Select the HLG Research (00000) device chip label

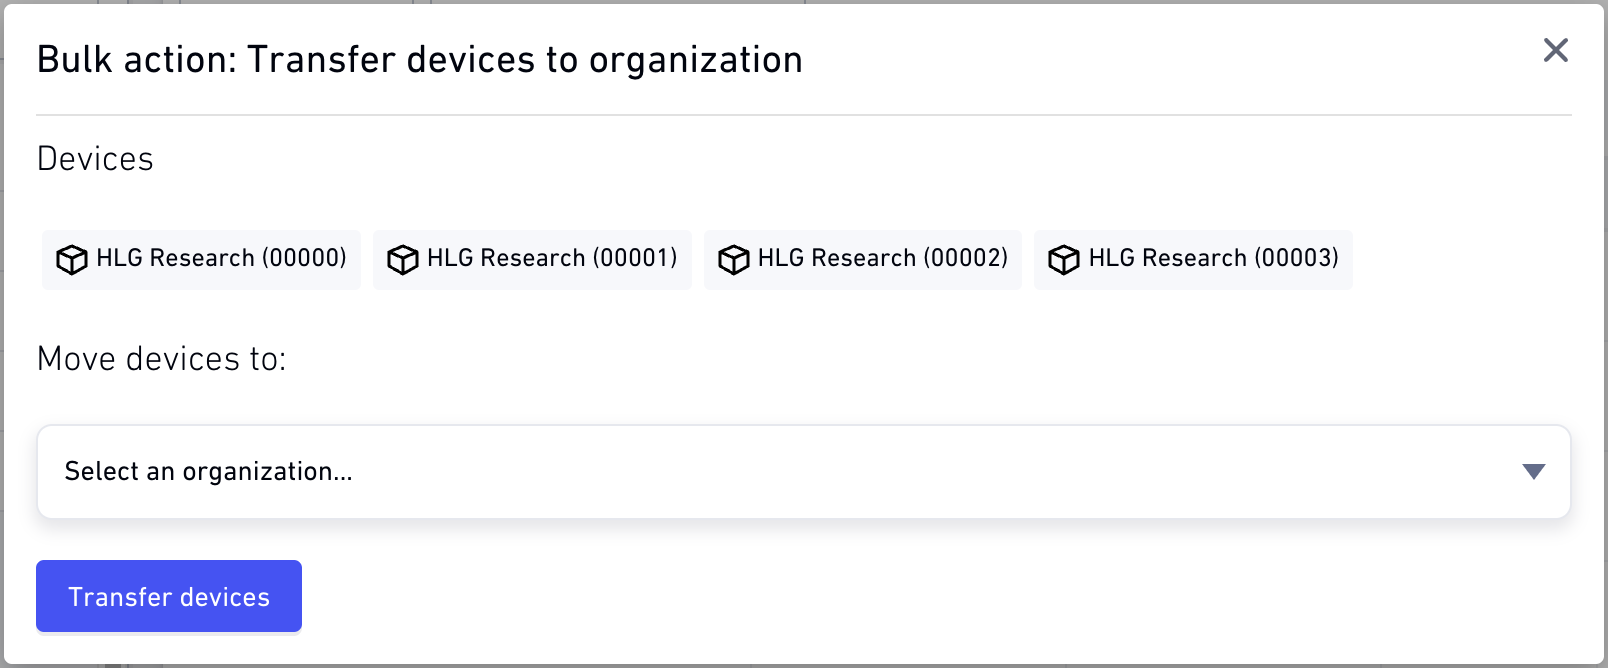[221, 258]
